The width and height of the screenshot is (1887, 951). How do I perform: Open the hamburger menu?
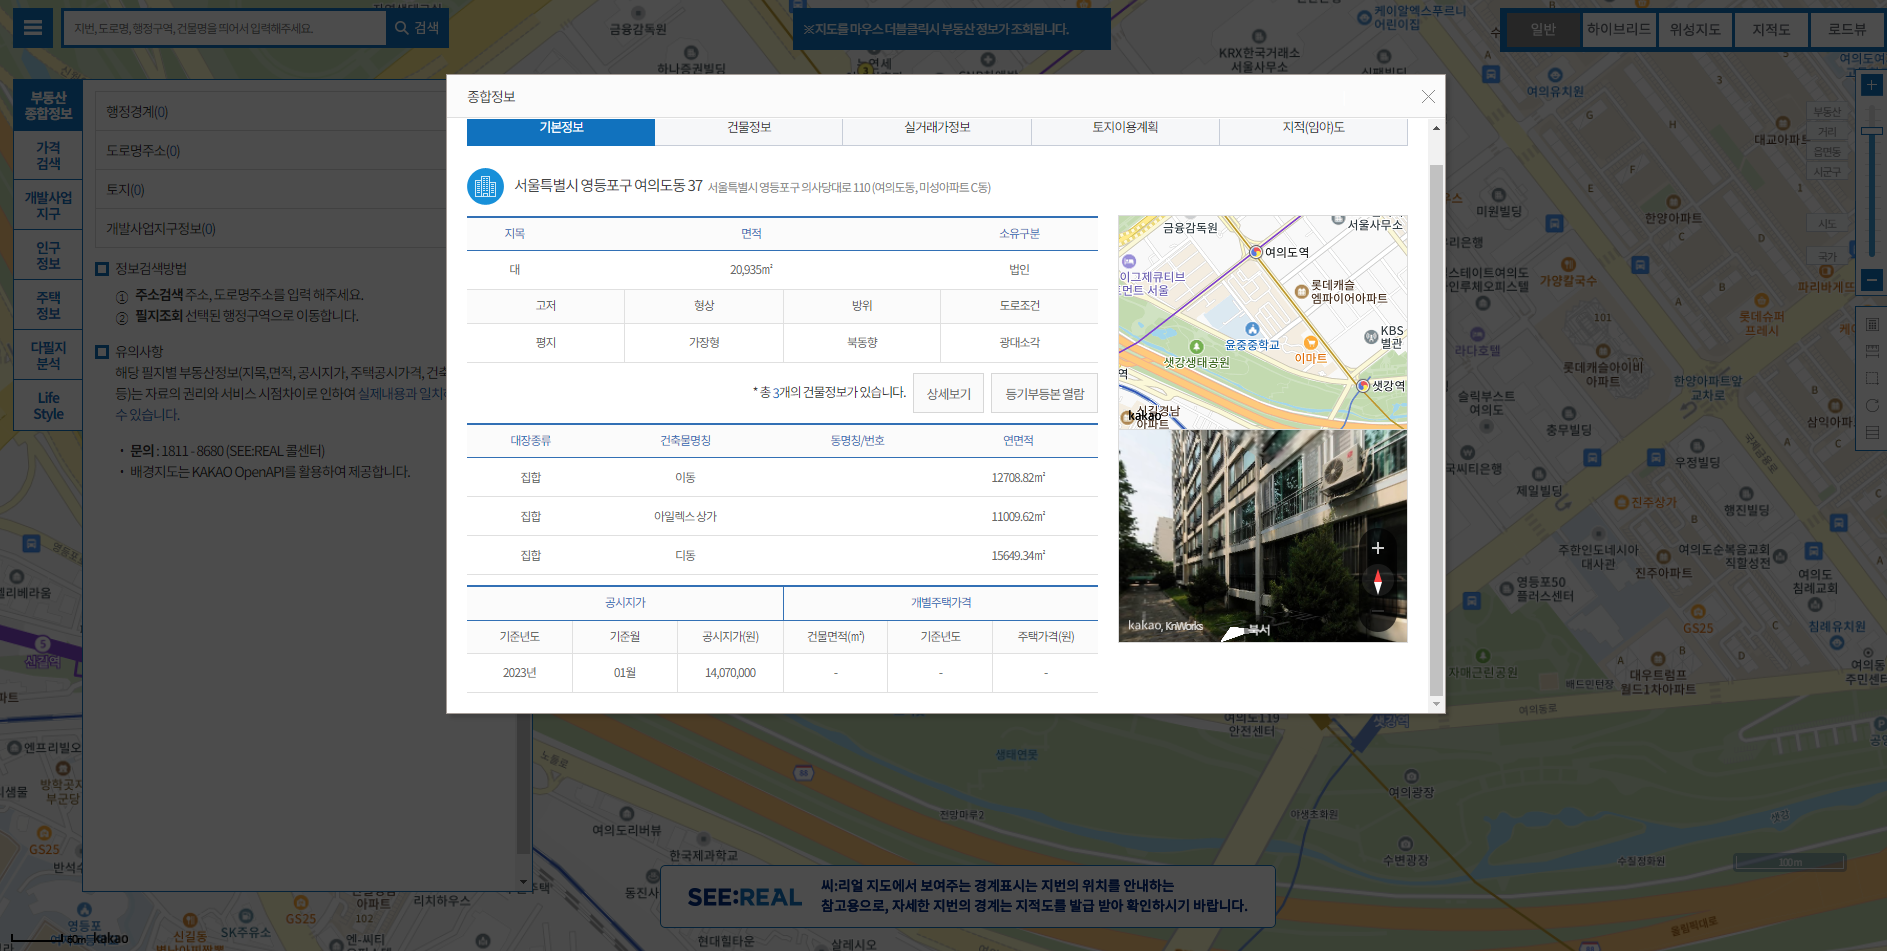click(33, 28)
